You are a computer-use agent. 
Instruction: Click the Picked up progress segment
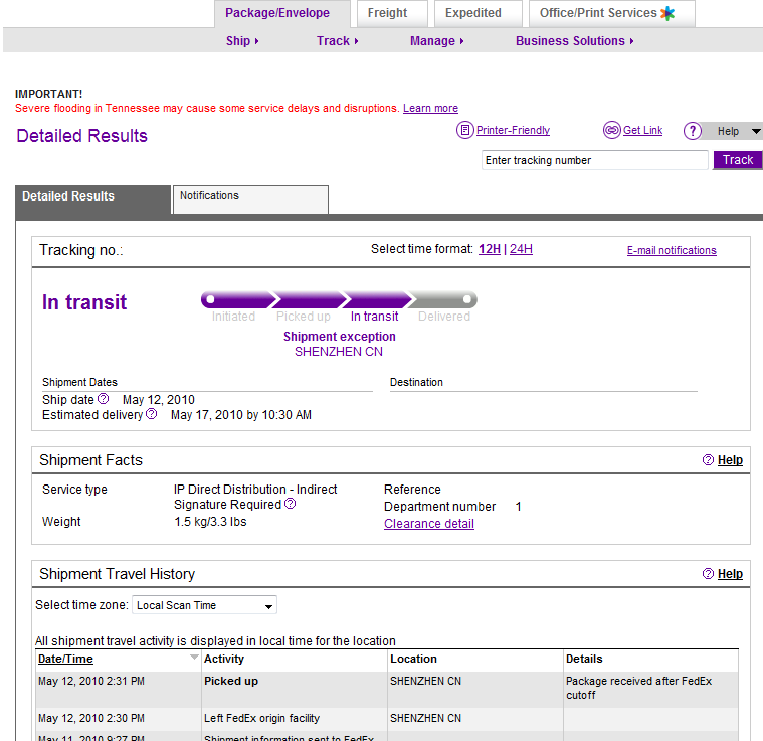[x=308, y=300]
